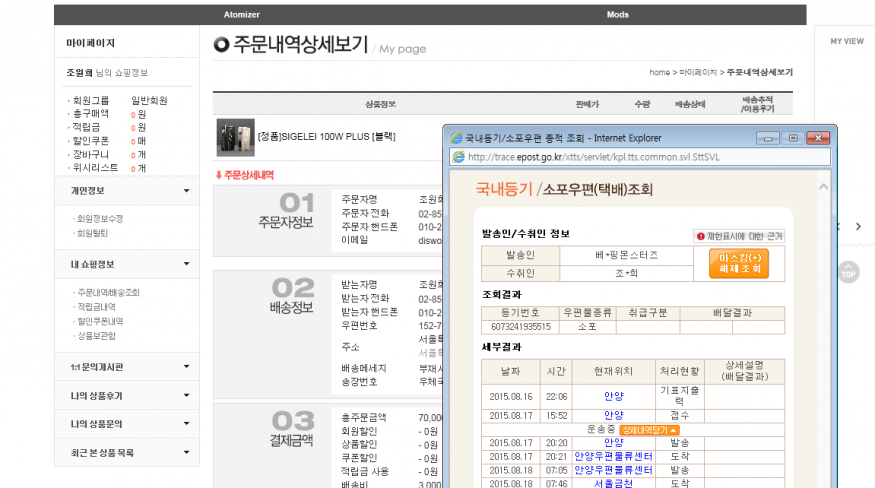
Task: Click the 서울금천 location link in tracking table
Action: [x=614, y=483]
